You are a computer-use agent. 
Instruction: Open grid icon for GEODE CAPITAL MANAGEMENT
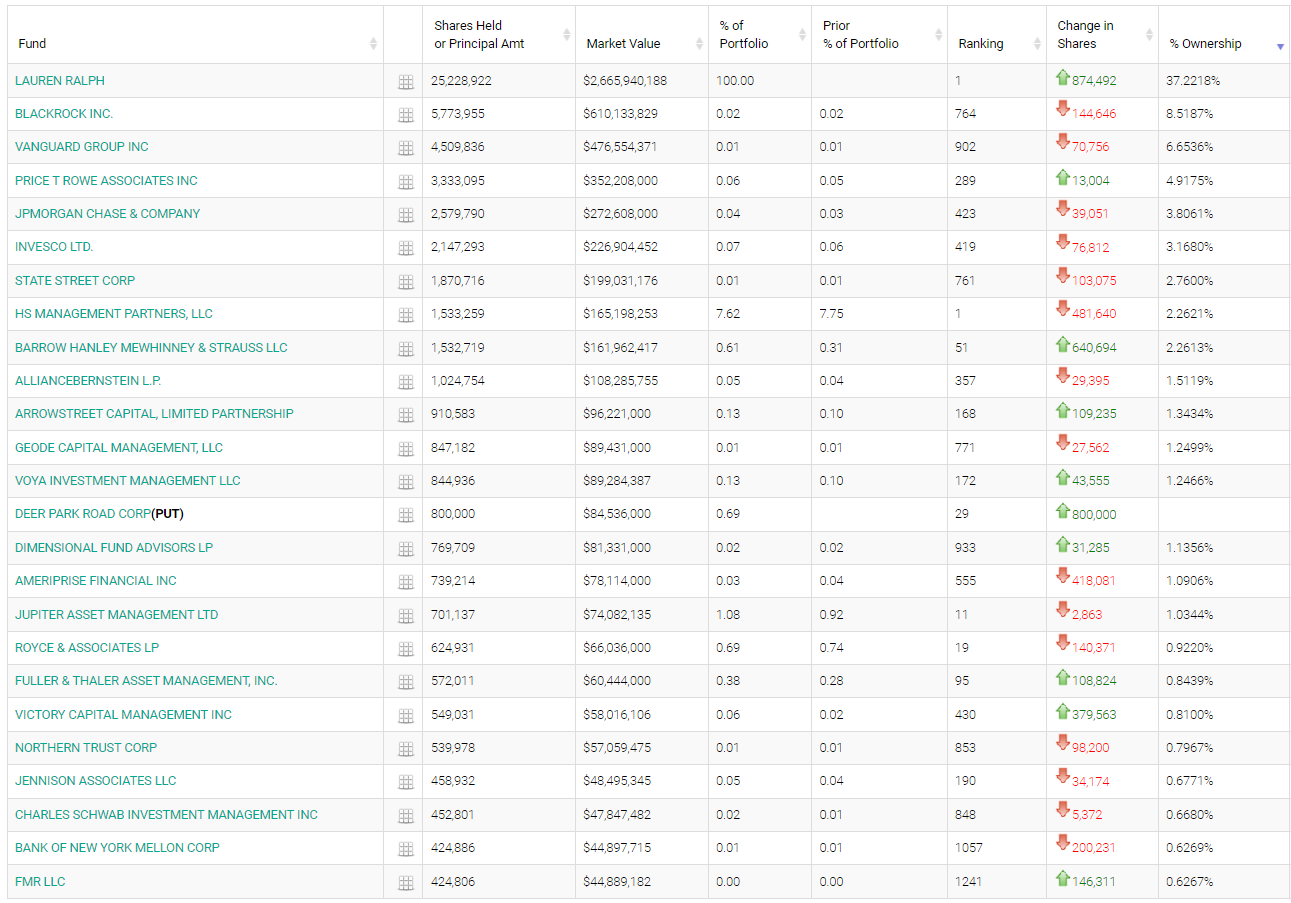click(x=405, y=449)
